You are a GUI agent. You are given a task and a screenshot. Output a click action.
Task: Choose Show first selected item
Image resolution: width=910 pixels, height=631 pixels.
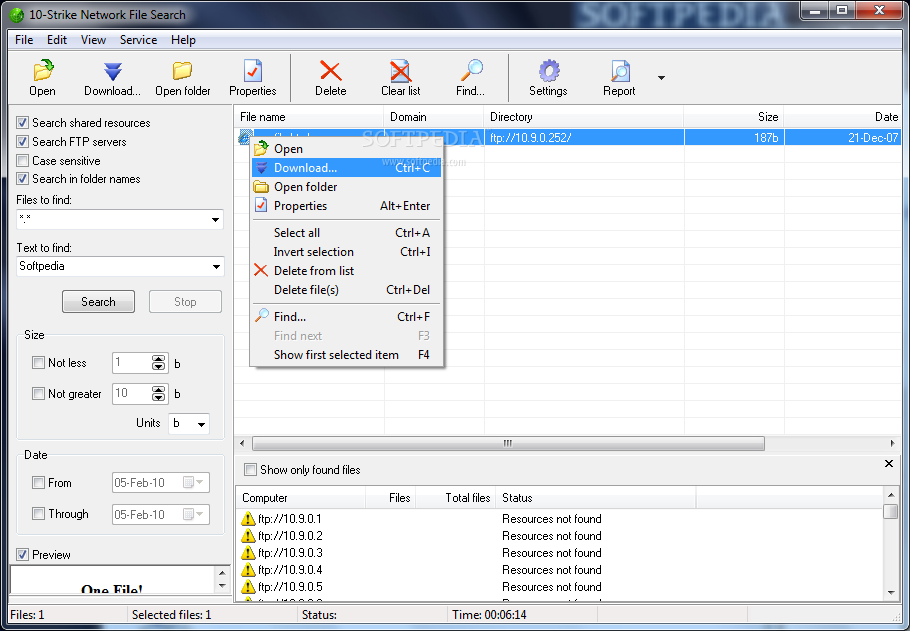tap(346, 355)
